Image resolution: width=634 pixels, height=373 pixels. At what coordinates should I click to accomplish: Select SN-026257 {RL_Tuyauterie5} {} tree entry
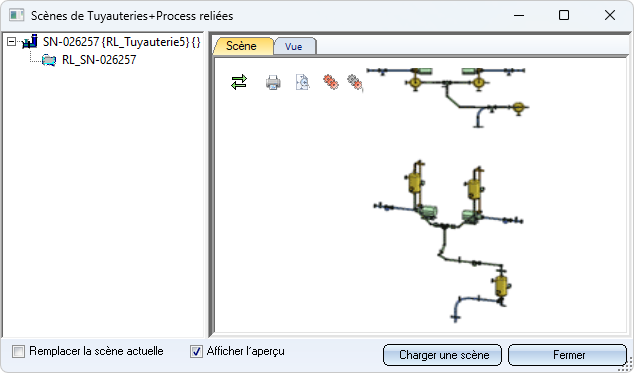(122, 42)
